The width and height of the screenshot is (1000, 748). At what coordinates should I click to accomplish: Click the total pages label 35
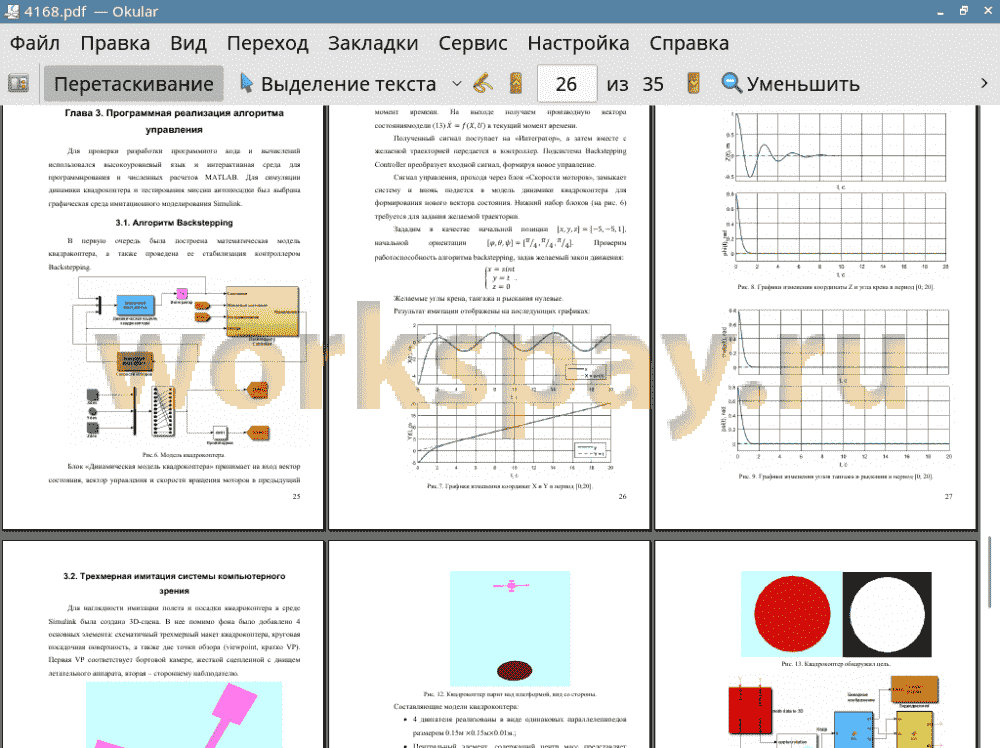pyautogui.click(x=652, y=84)
